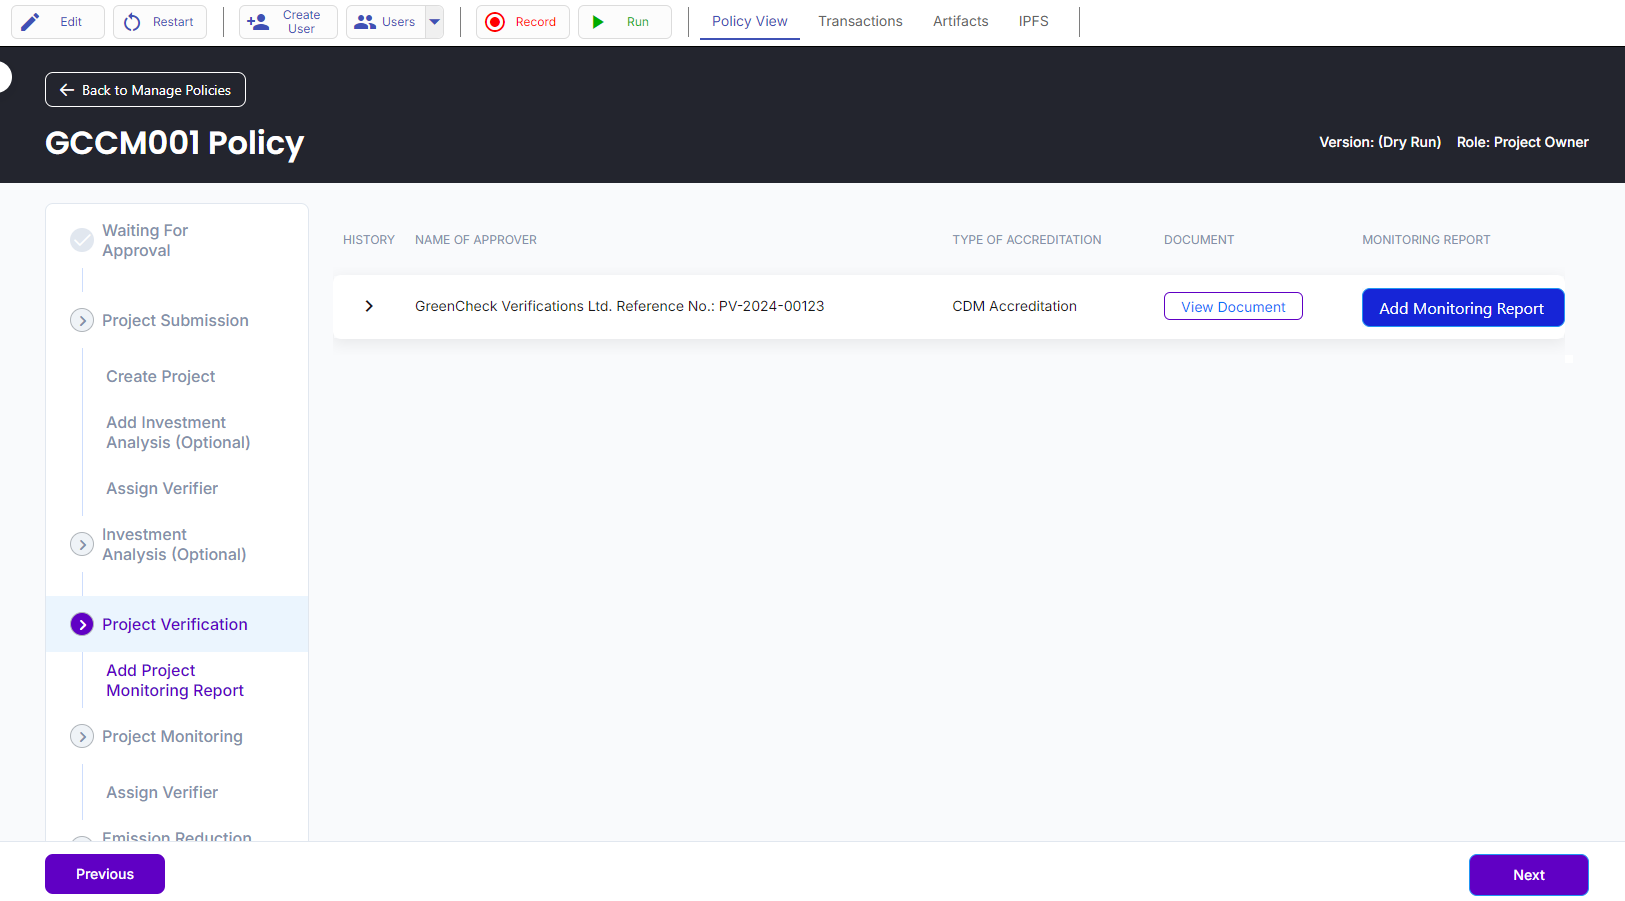Click the Project Verification step arrow icon
Viewport: 1625px width, 901px height.
[82, 624]
